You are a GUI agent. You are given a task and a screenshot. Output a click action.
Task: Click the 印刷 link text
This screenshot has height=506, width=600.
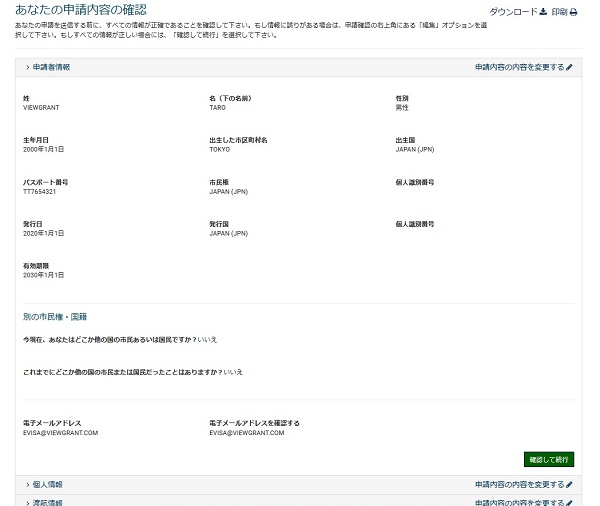559,12
